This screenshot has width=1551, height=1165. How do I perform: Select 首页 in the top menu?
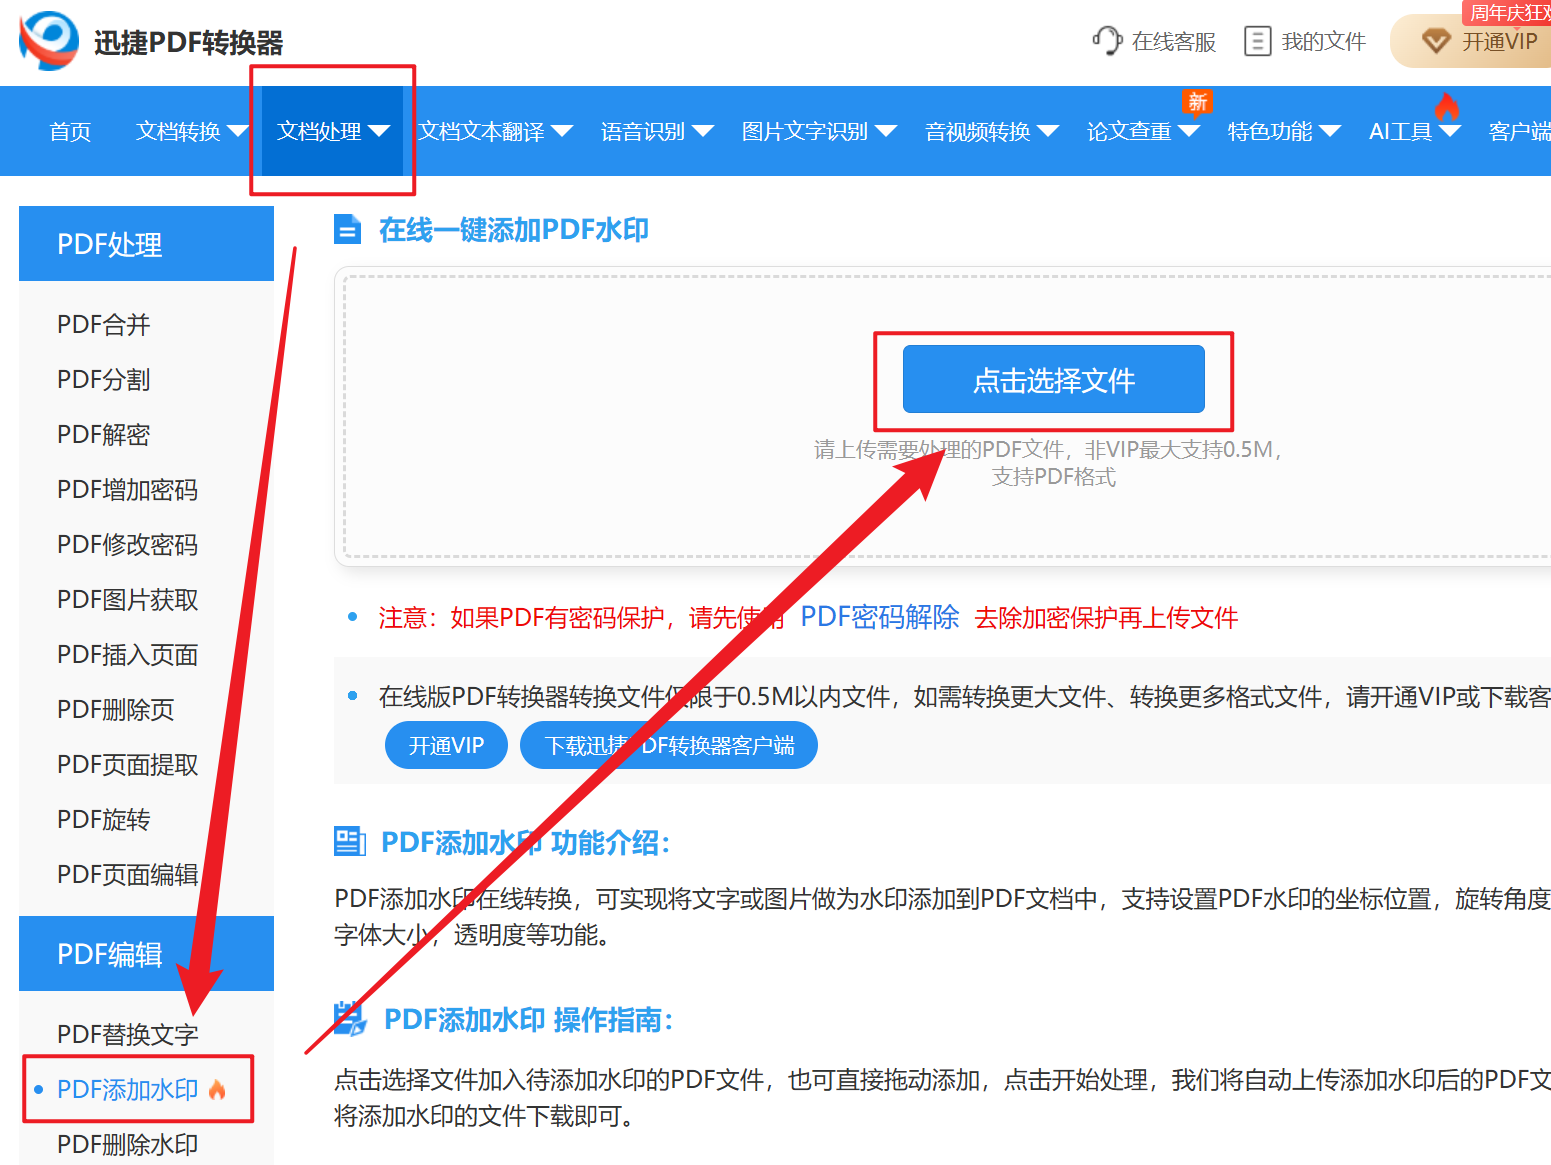tap(69, 131)
